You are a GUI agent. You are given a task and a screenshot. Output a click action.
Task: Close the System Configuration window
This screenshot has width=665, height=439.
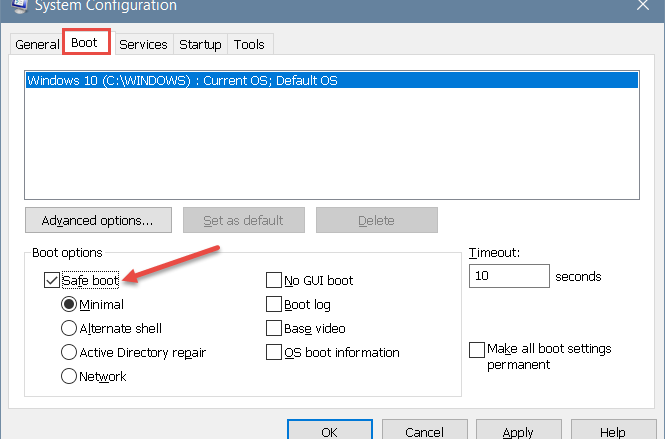(x=643, y=5)
